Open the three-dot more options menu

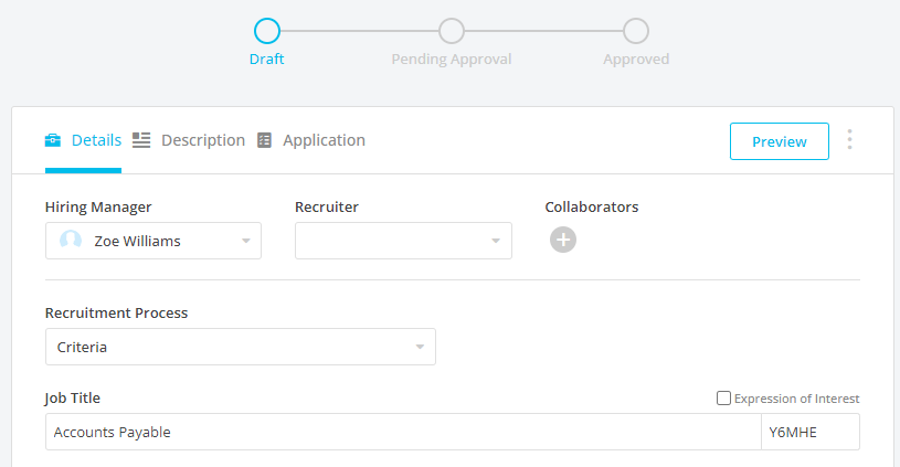point(849,139)
